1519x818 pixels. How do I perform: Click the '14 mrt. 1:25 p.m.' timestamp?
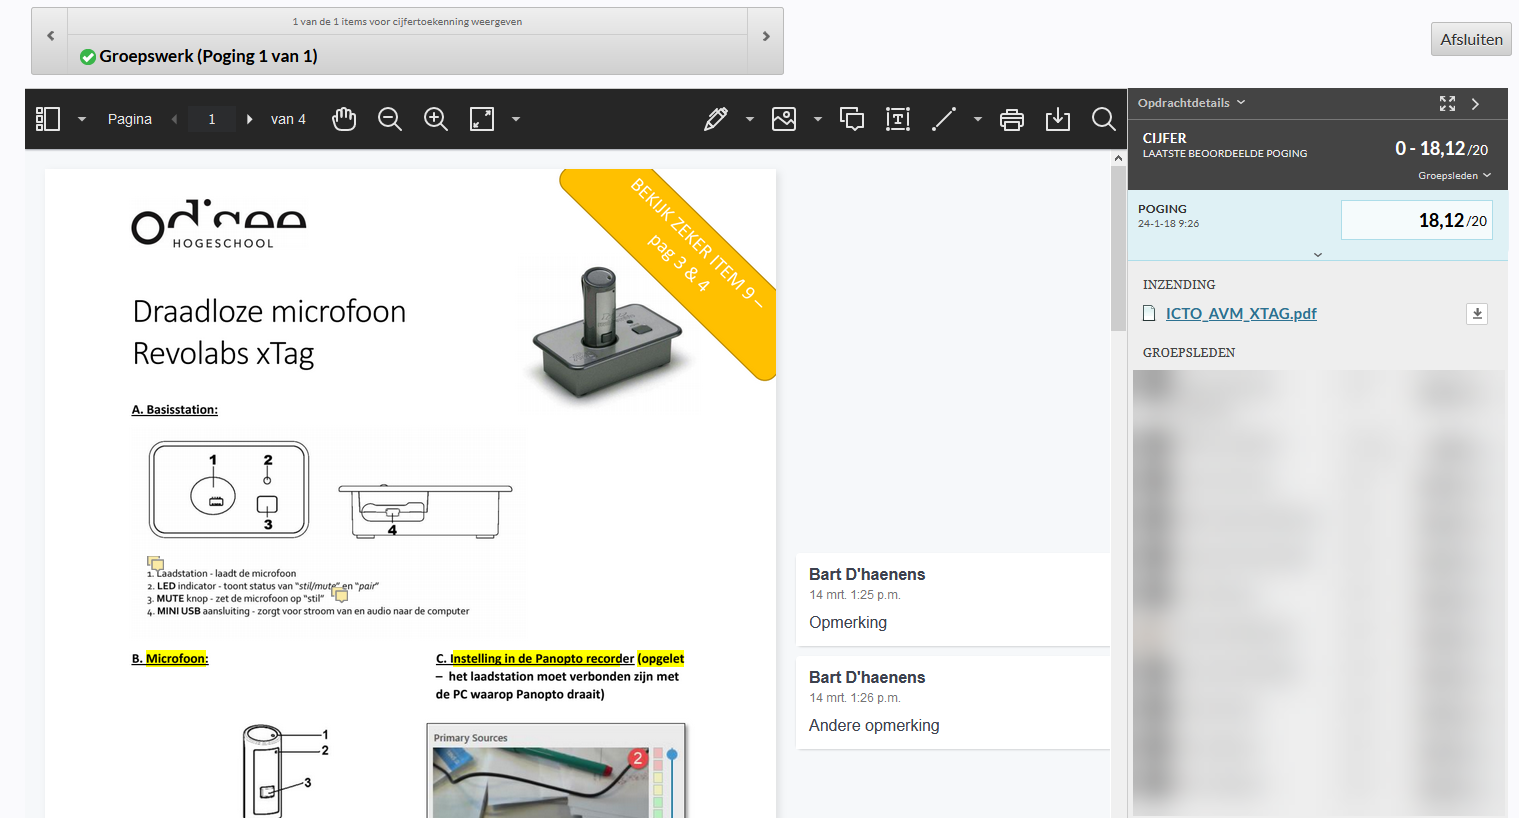coord(855,595)
